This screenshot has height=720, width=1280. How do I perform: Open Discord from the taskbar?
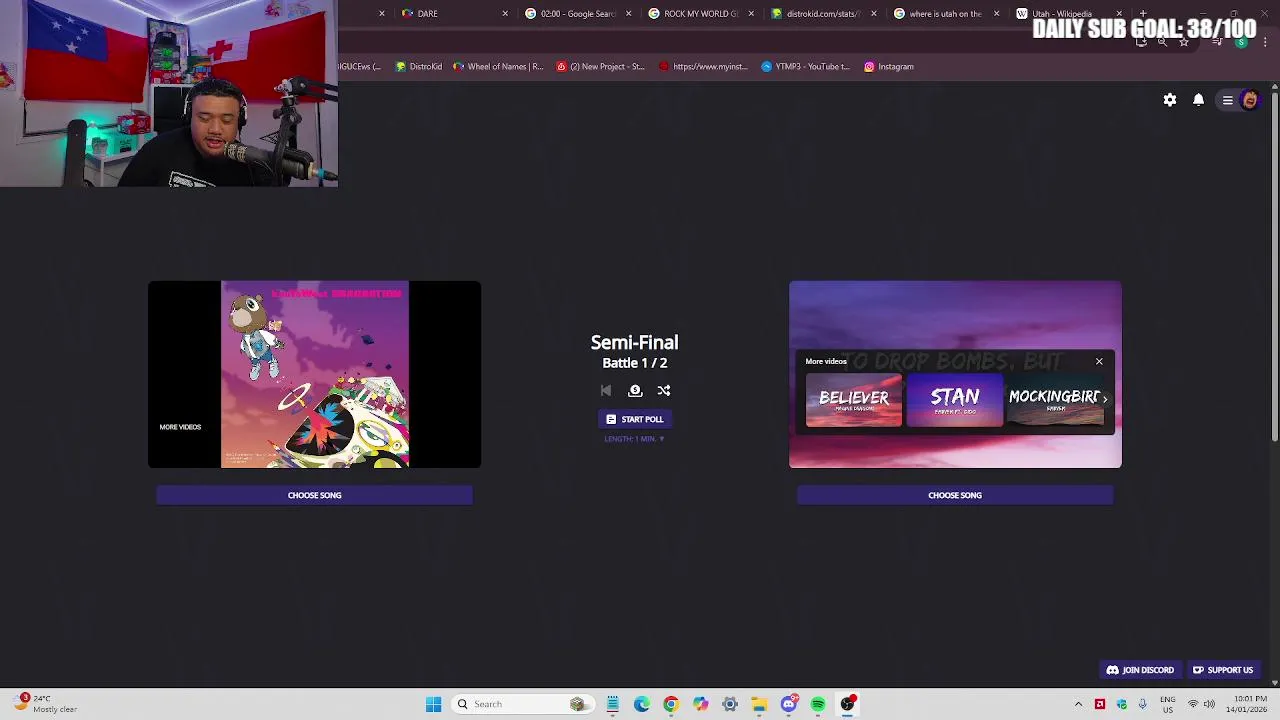coord(789,704)
